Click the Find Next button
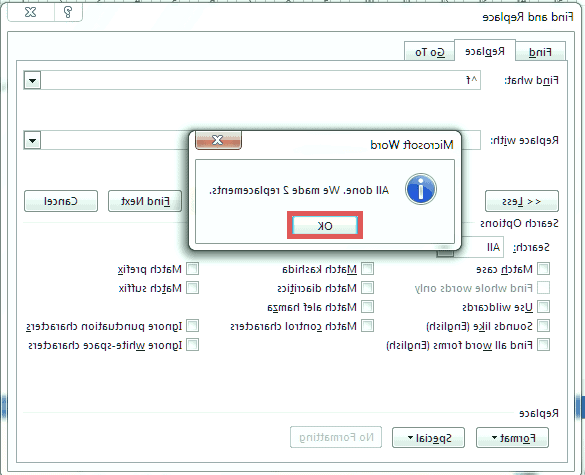The image size is (585, 475). pyautogui.click(x=145, y=201)
